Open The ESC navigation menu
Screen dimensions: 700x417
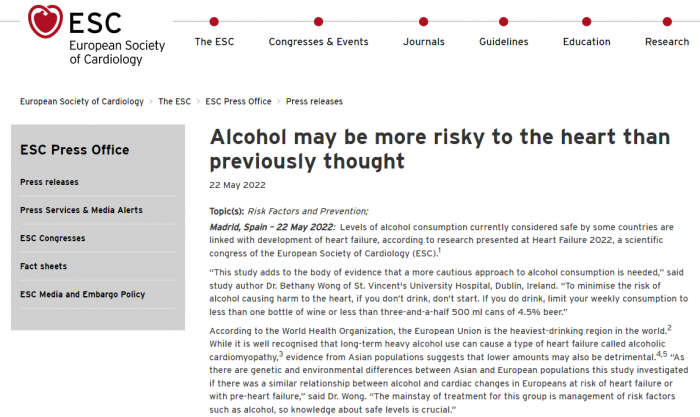click(x=213, y=42)
